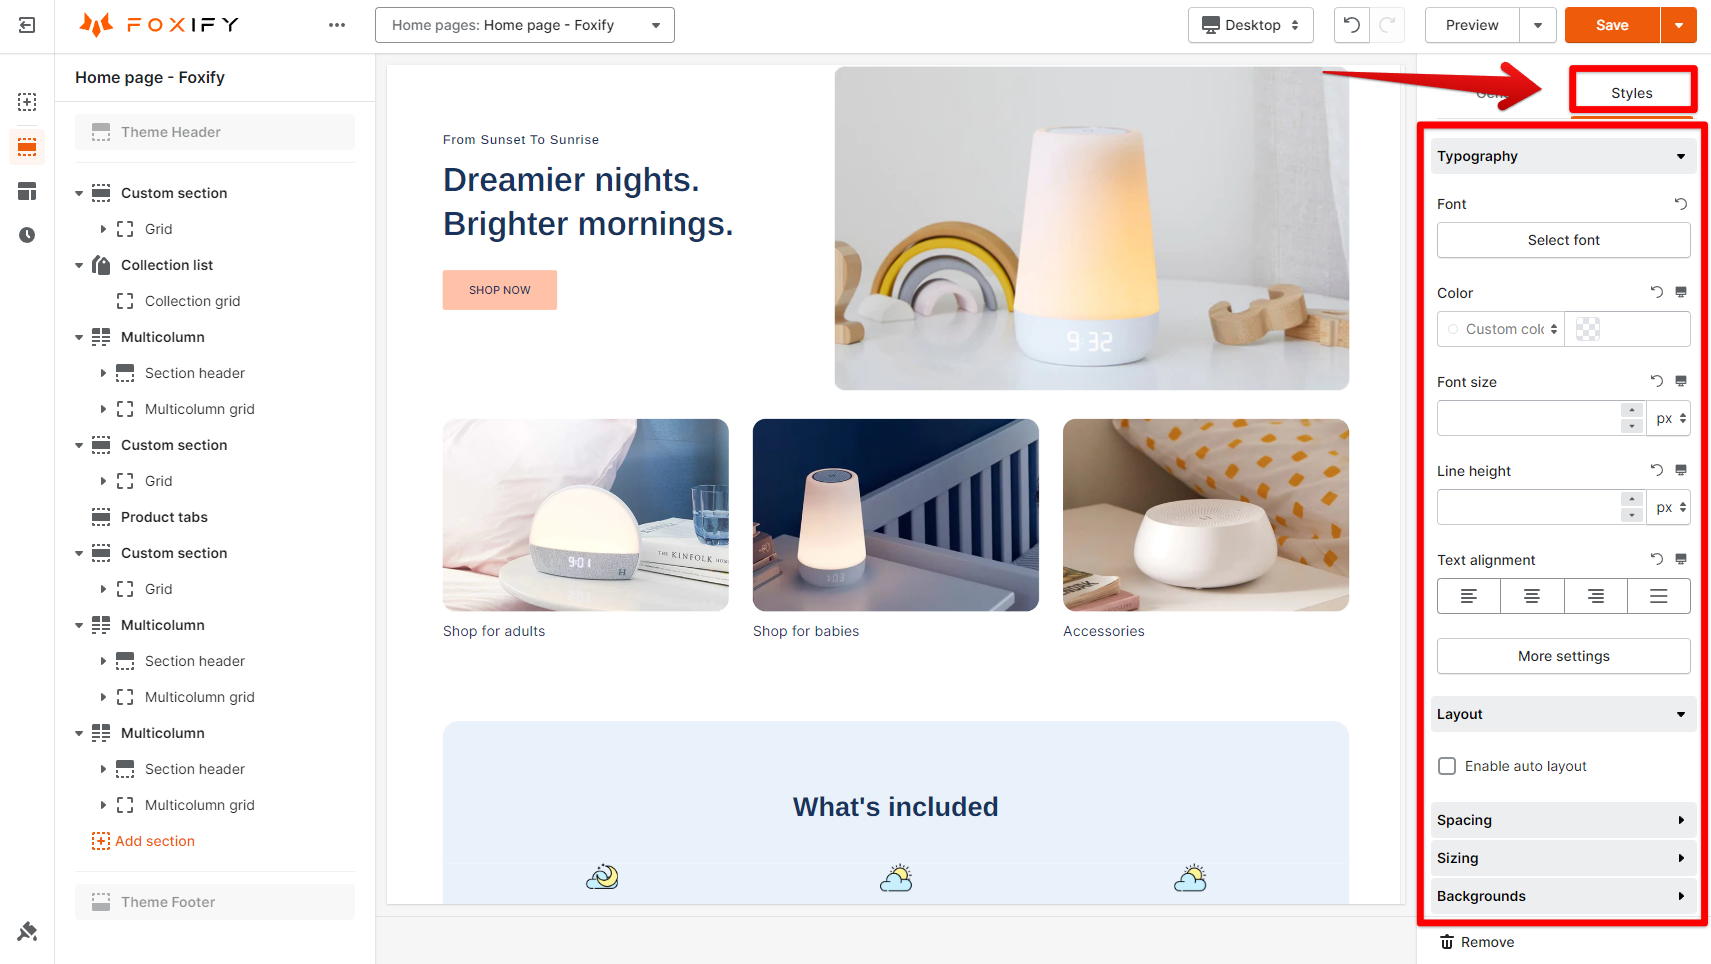Choose justify text alignment icon

[1659, 596]
